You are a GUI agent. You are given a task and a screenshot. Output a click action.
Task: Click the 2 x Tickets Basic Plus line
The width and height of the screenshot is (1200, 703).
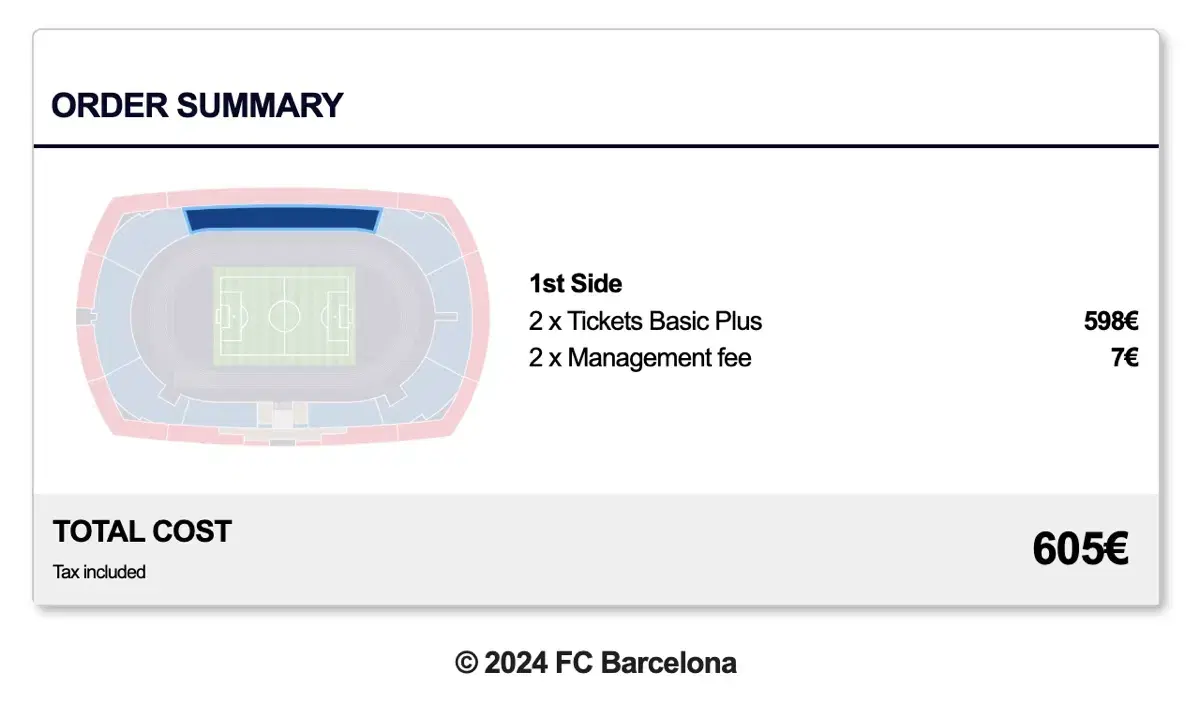point(645,321)
